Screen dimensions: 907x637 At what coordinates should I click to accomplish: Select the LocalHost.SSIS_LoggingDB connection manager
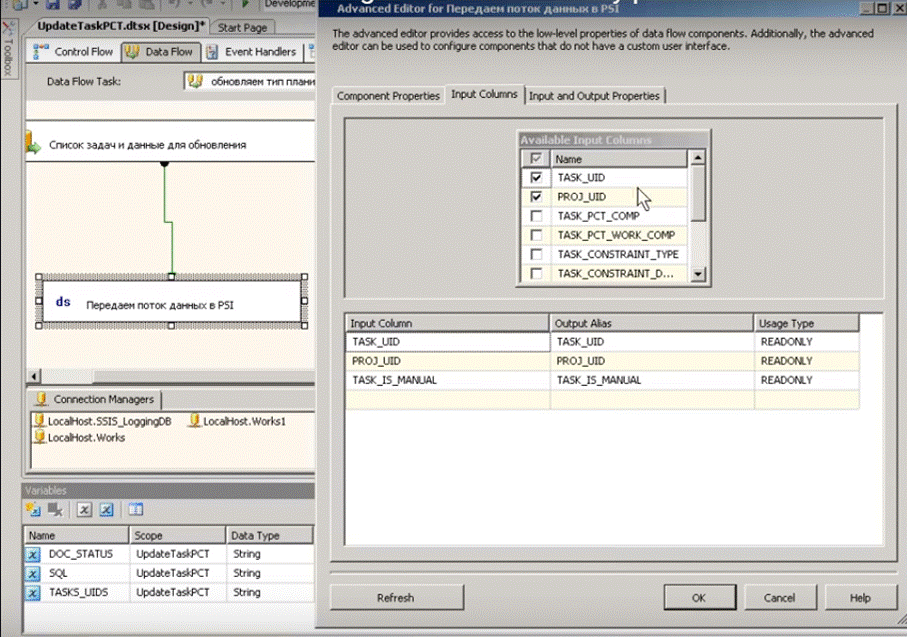103,421
